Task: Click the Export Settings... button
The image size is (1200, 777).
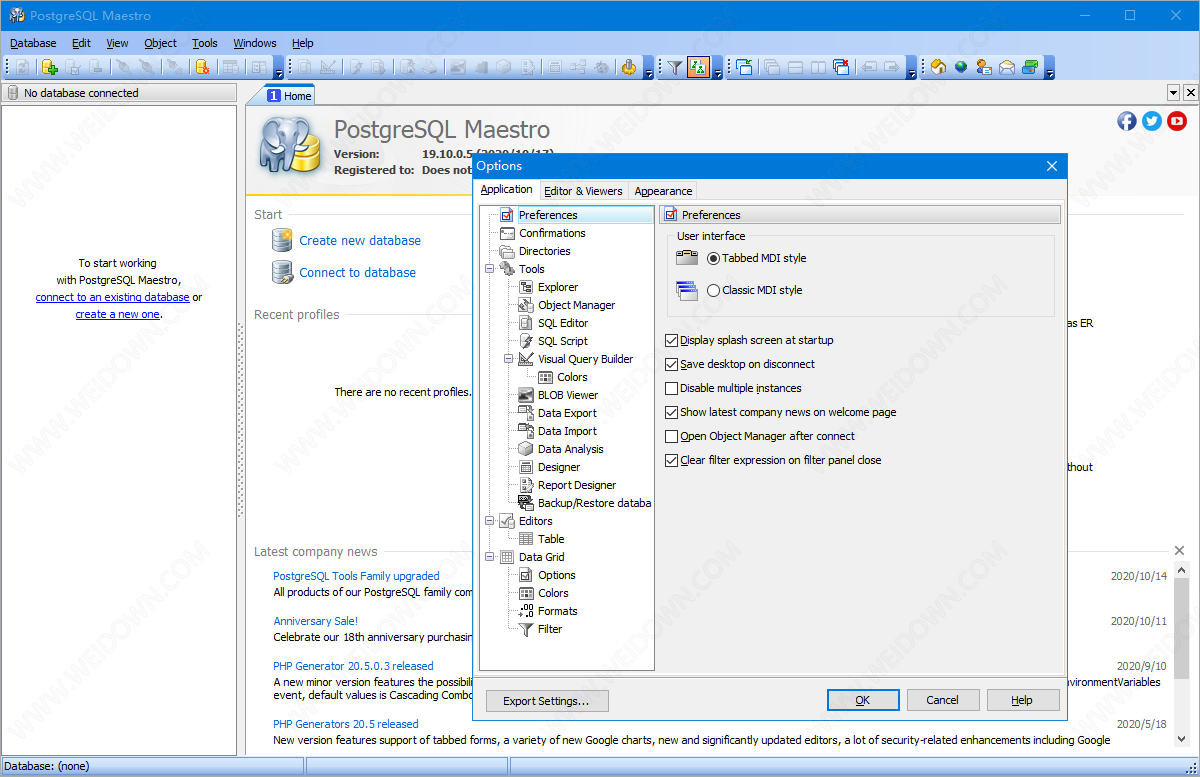Action: click(x=546, y=701)
